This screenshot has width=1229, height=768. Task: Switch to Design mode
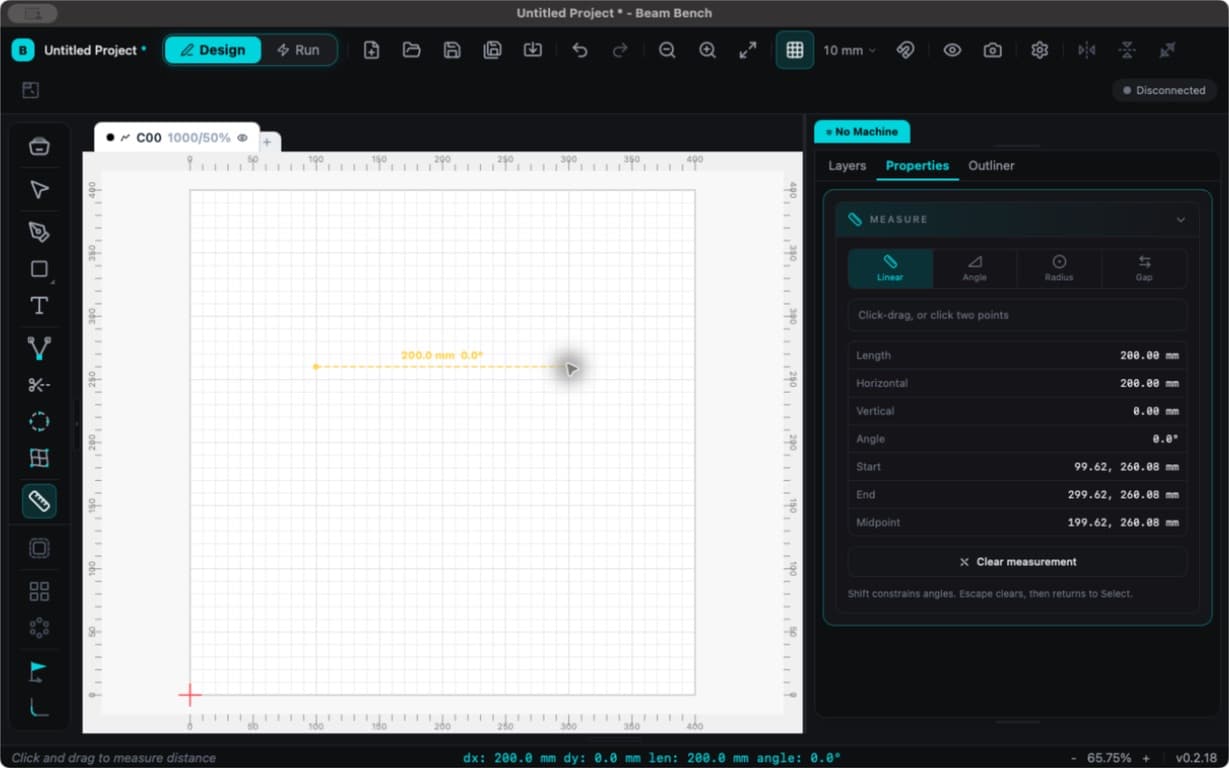pyautogui.click(x=213, y=50)
